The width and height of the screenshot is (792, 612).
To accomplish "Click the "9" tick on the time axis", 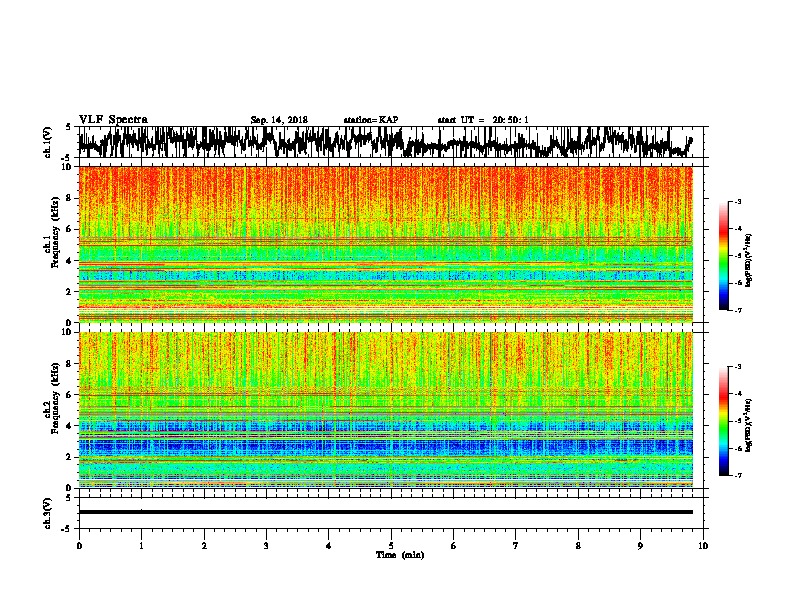I will (x=640, y=546).
